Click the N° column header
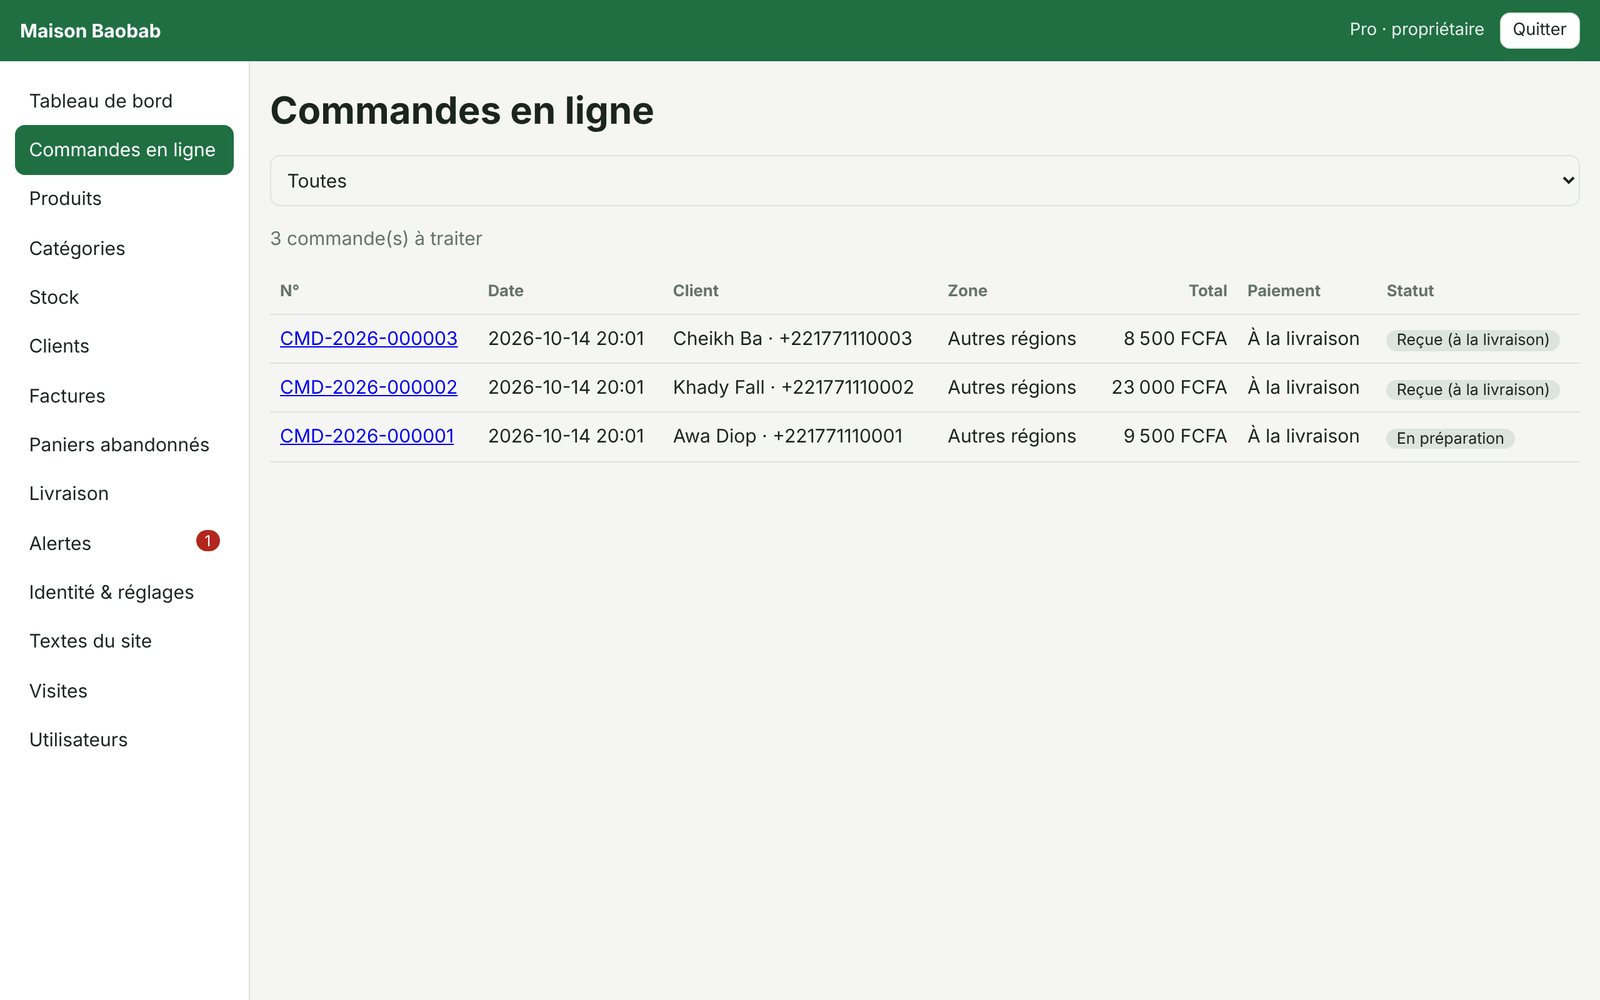The width and height of the screenshot is (1600, 1000). [290, 291]
